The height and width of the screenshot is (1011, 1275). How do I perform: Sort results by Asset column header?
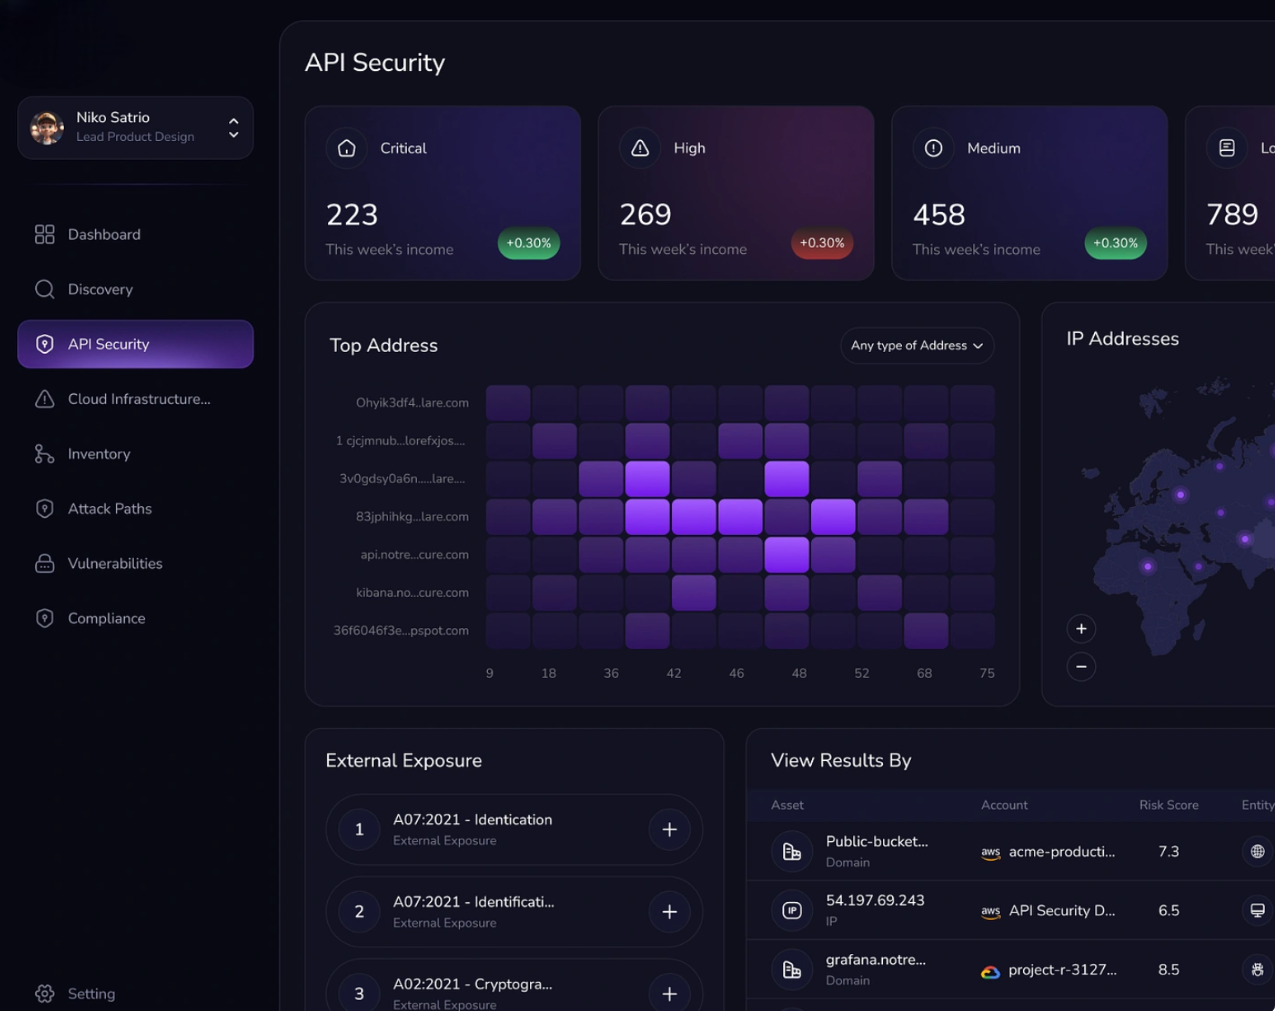(787, 805)
